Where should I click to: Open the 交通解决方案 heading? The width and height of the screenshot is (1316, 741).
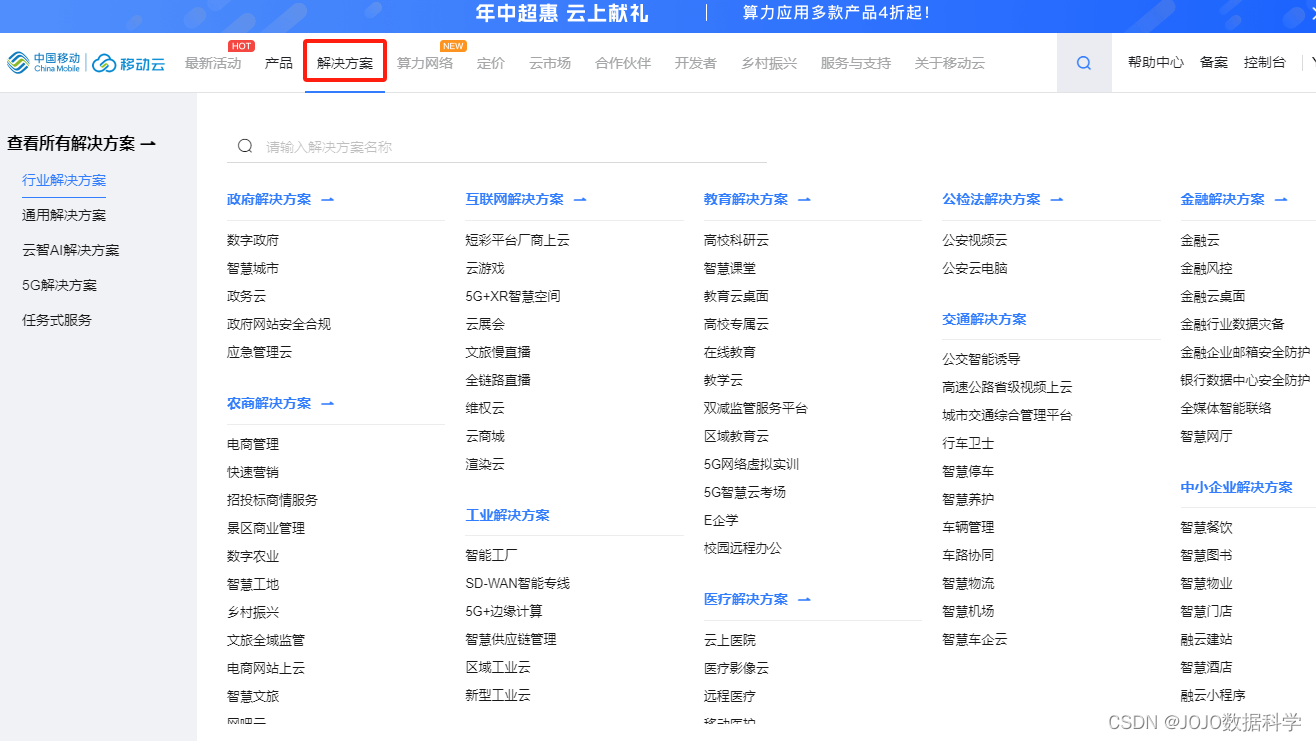click(984, 320)
